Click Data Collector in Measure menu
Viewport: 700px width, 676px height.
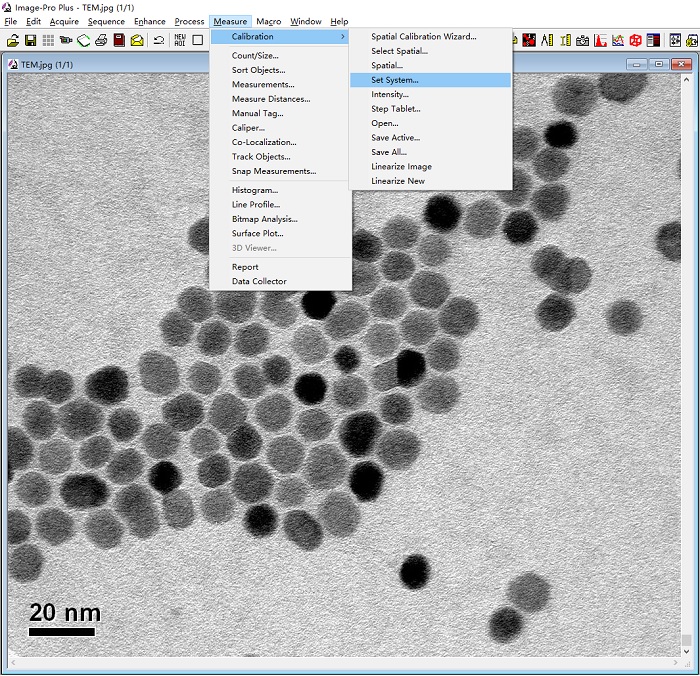tap(259, 281)
